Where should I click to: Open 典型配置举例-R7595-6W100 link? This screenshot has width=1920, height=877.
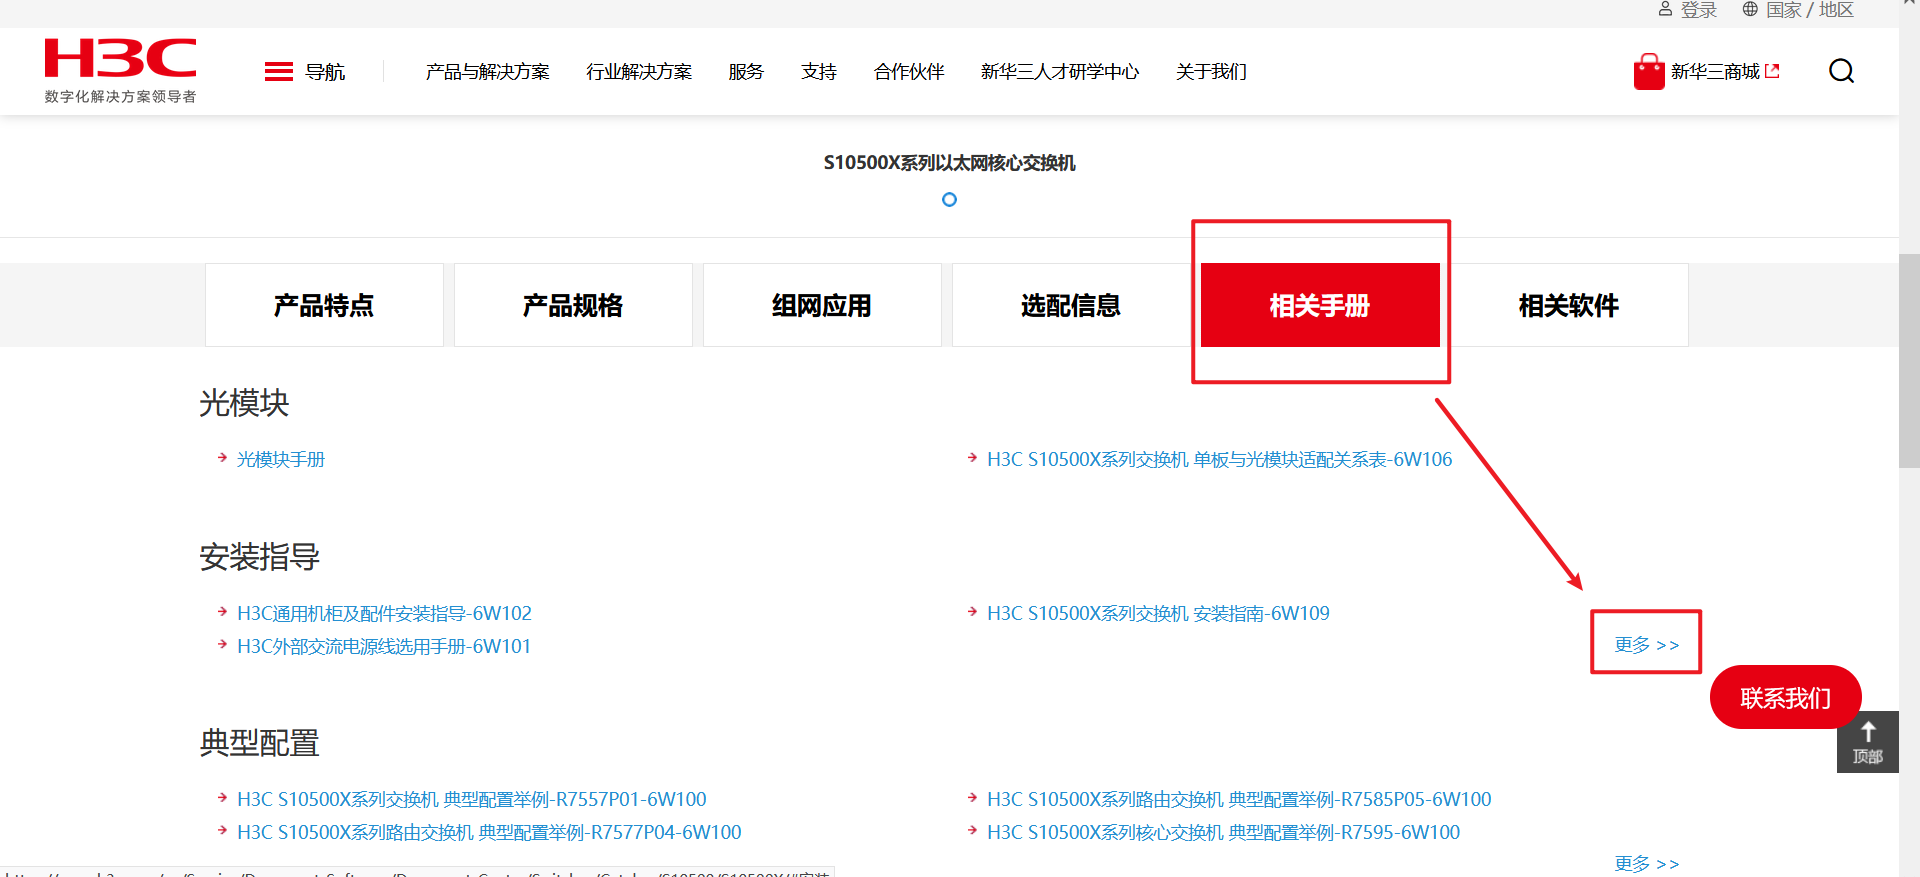coord(1224,833)
